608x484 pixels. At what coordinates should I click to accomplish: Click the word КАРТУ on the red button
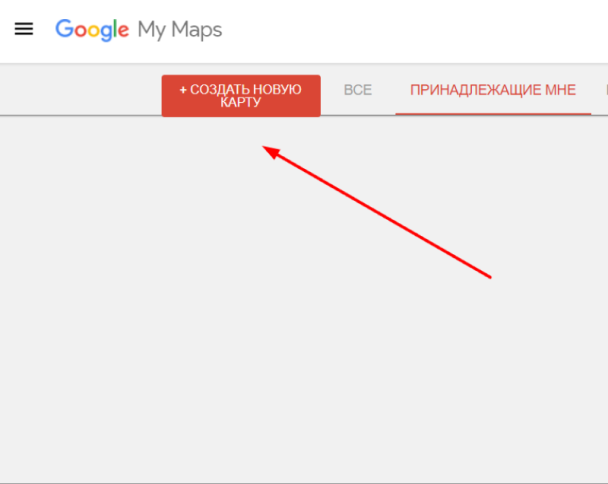(x=241, y=102)
